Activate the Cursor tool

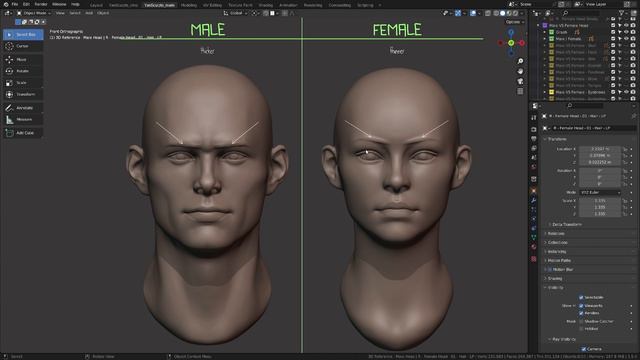[x=23, y=46]
